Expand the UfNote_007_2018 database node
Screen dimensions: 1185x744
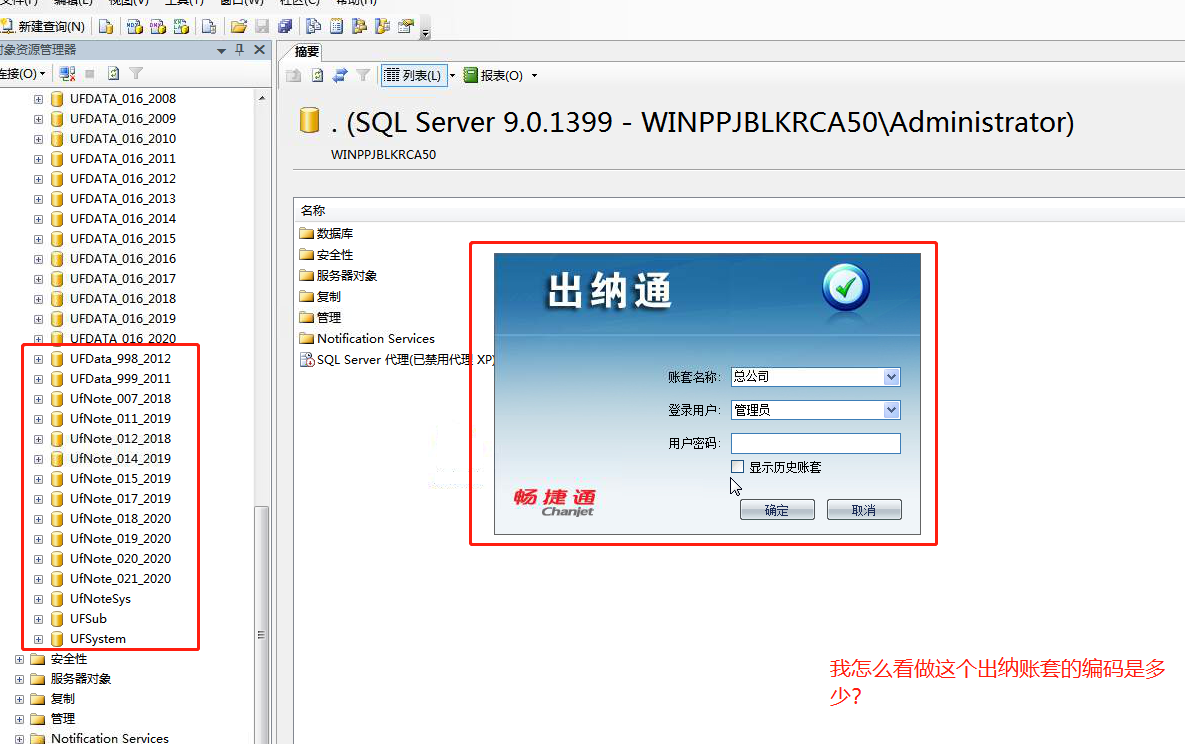39,399
